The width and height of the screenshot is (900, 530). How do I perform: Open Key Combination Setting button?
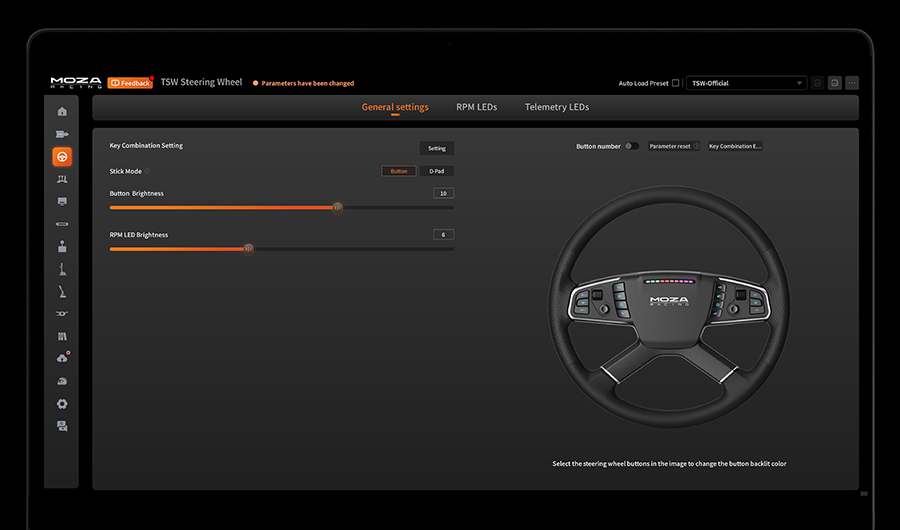pos(436,148)
